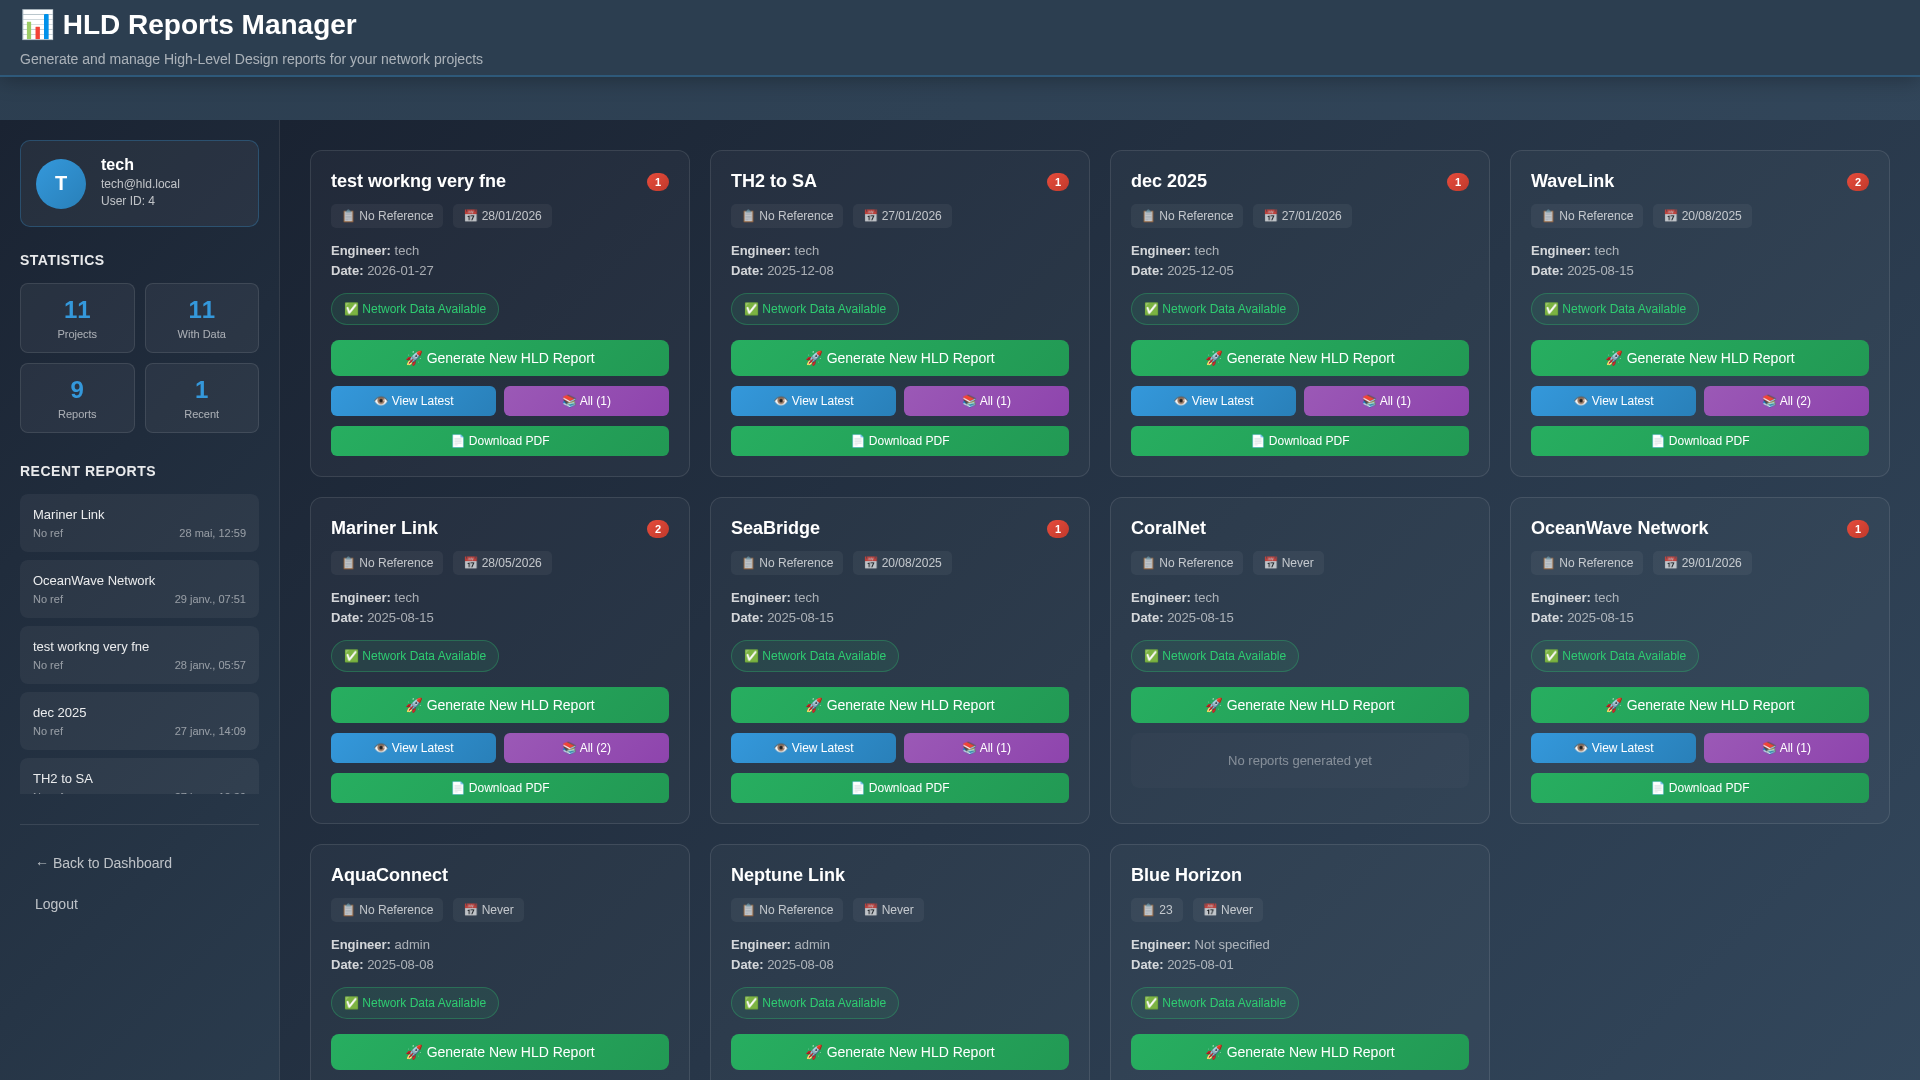This screenshot has height=1080, width=1920.
Task: Click the tech@hld.local email text
Action: [140, 184]
